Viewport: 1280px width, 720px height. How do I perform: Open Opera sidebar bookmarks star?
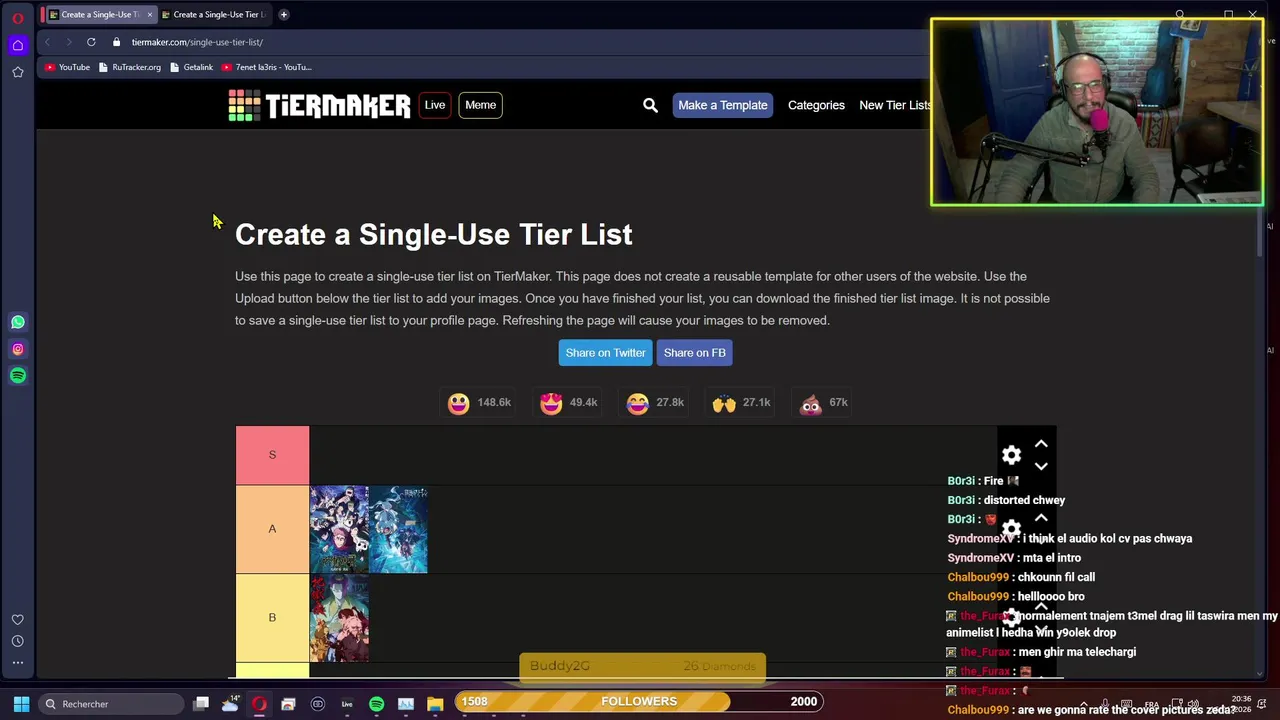(17, 72)
